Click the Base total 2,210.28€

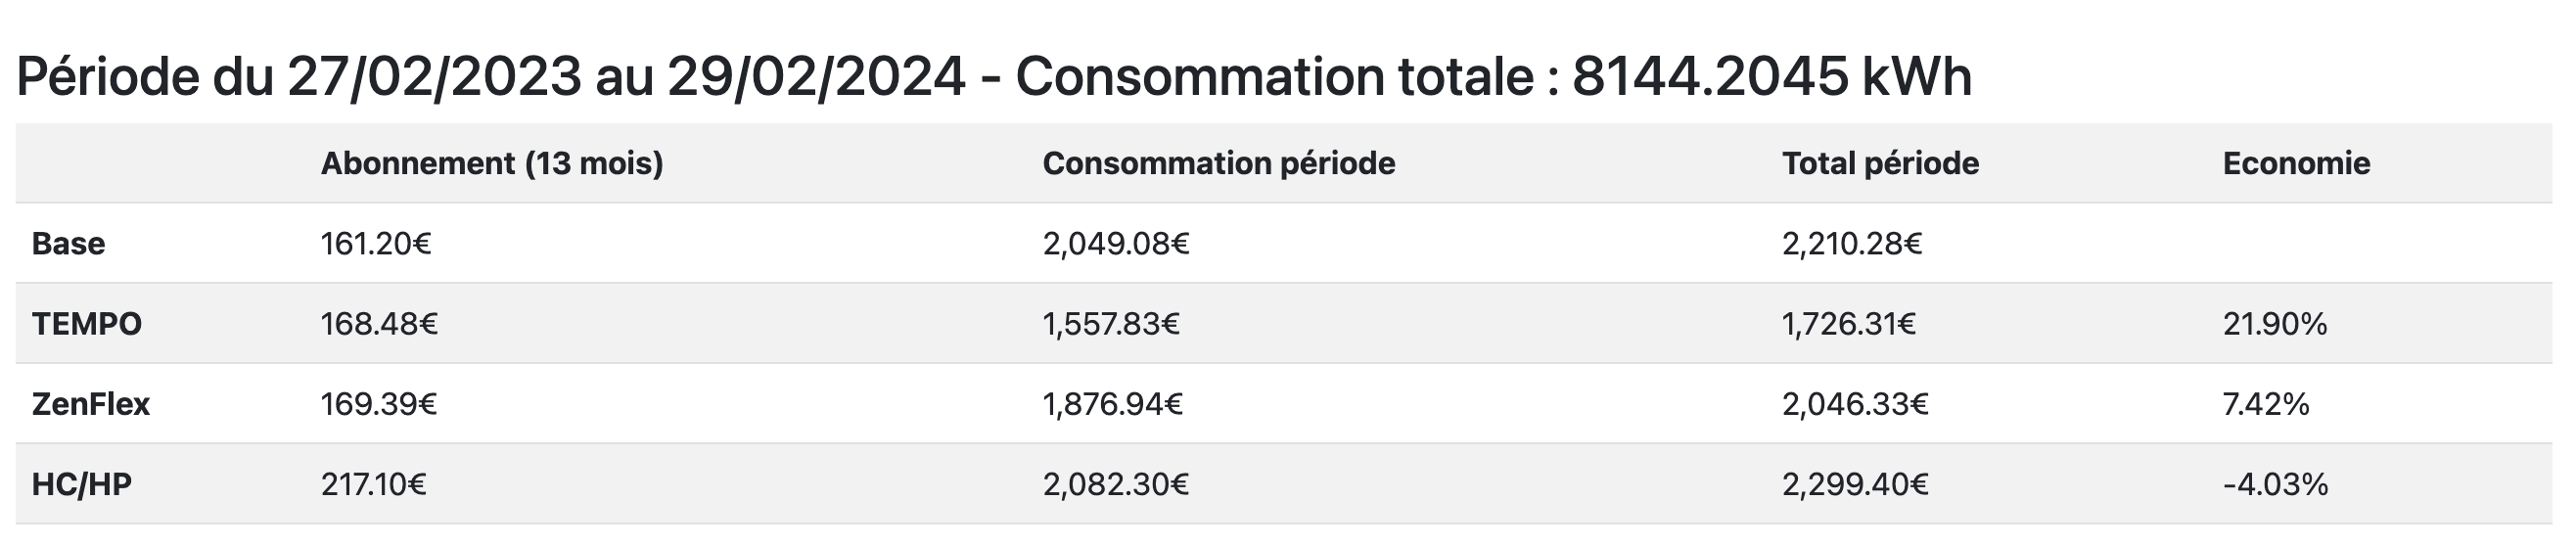(x=1852, y=243)
